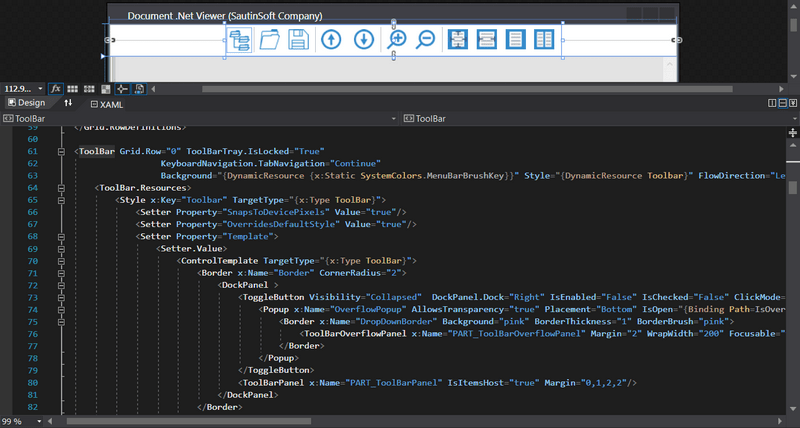800x428 pixels.
Task: Click the up arrow page navigation icon
Action: click(330, 40)
